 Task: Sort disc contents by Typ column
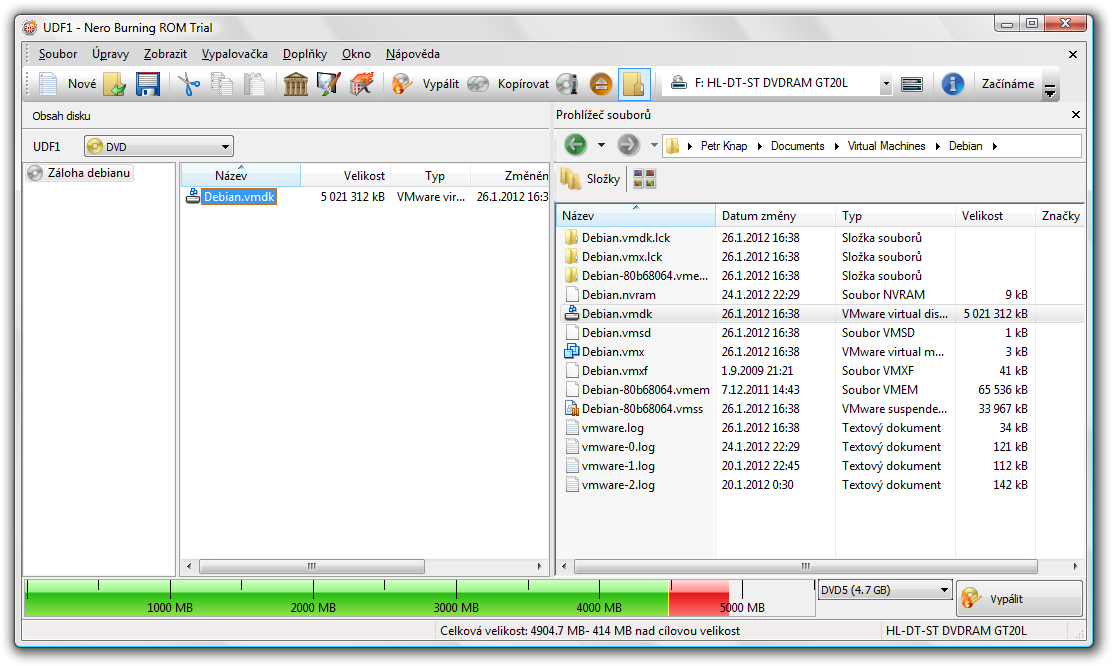(430, 175)
